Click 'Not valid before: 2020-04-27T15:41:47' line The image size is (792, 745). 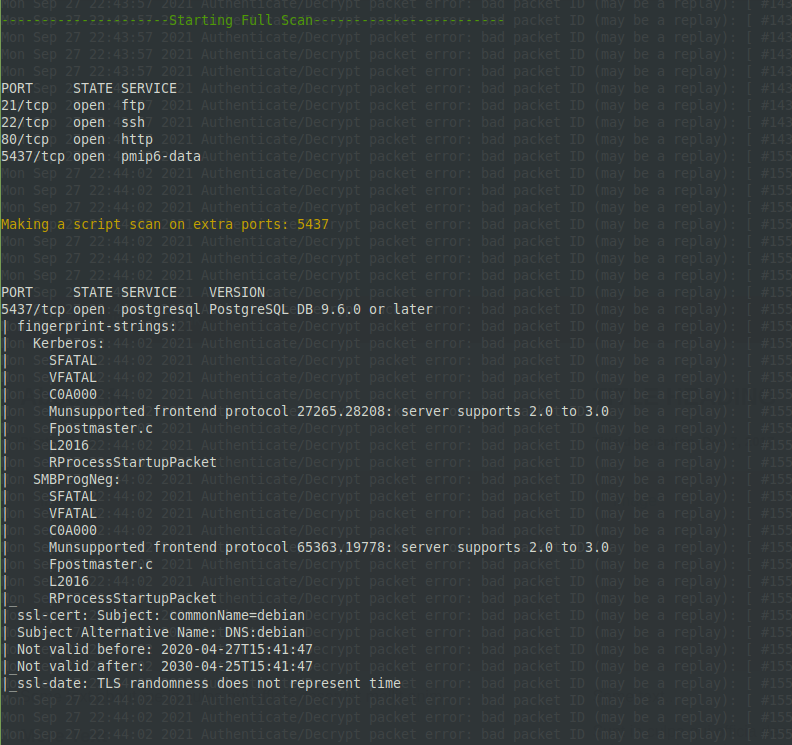pyautogui.click(x=165, y=650)
